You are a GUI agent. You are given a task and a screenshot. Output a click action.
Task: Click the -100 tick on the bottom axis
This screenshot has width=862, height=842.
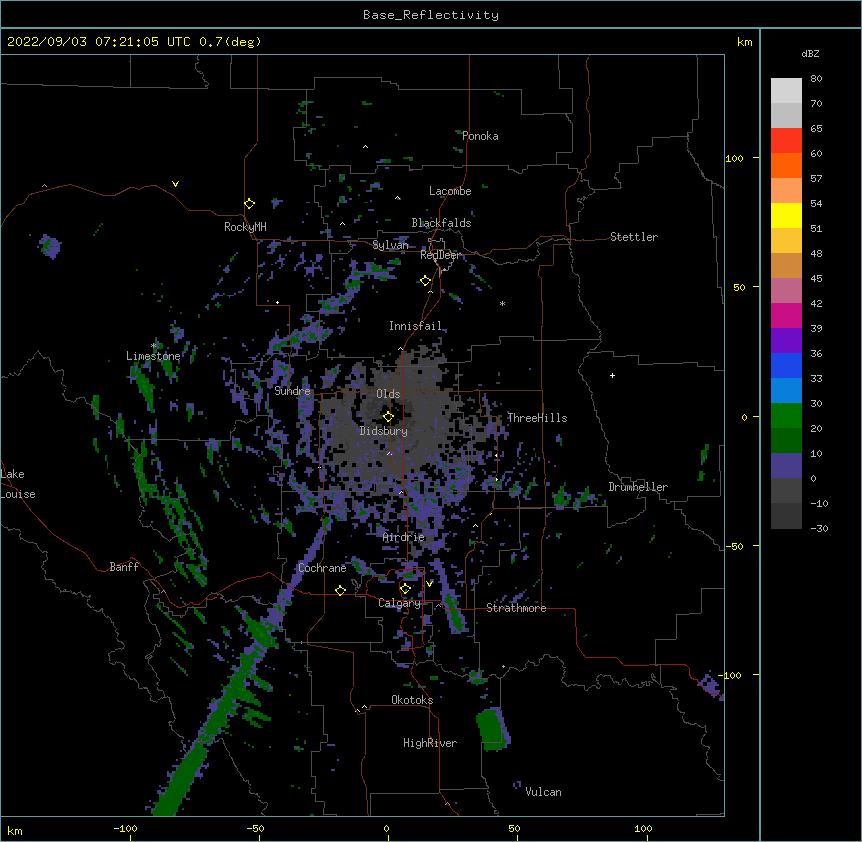coord(125,828)
